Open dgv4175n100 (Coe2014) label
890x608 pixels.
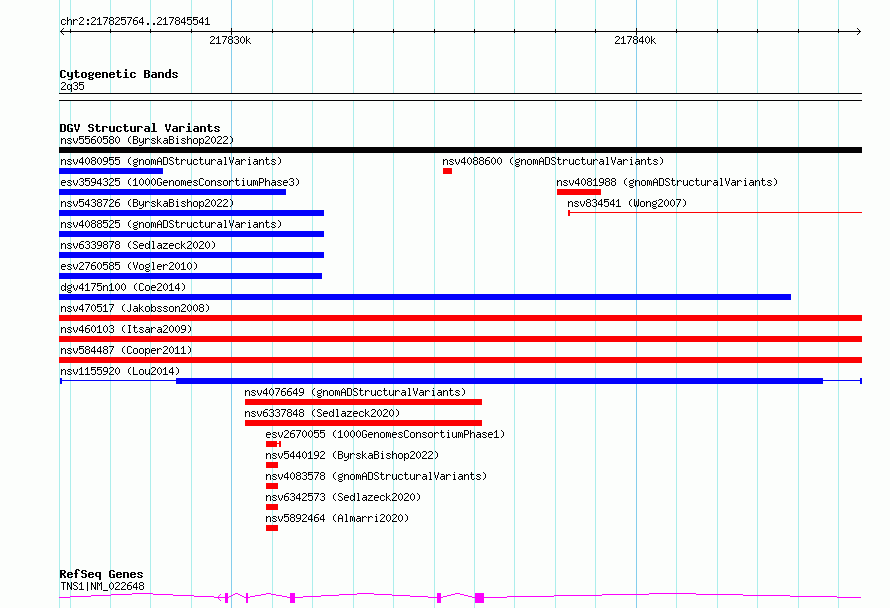(x=123, y=287)
